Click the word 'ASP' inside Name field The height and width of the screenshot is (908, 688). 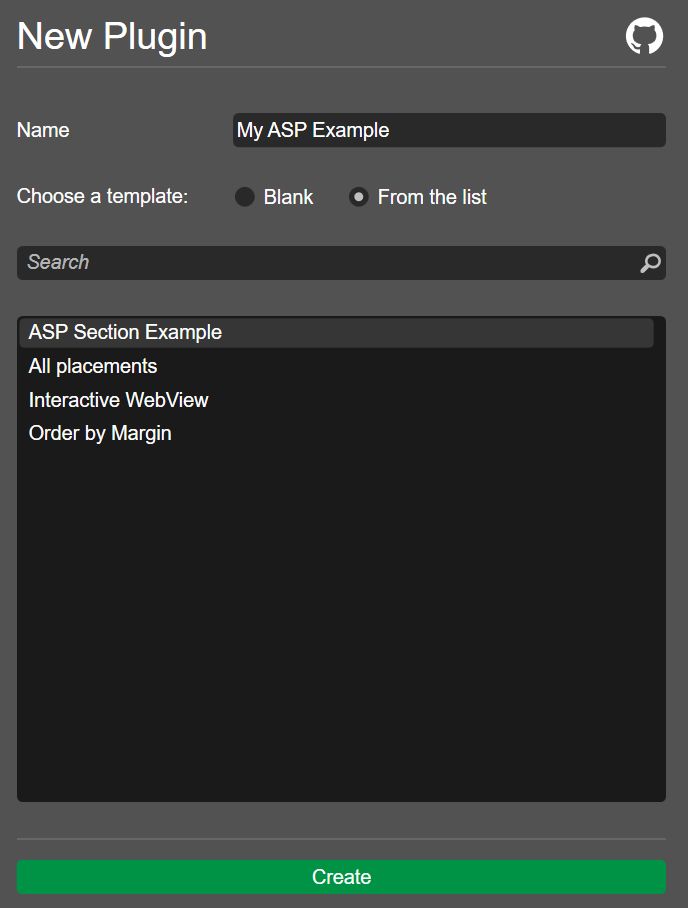coord(287,130)
